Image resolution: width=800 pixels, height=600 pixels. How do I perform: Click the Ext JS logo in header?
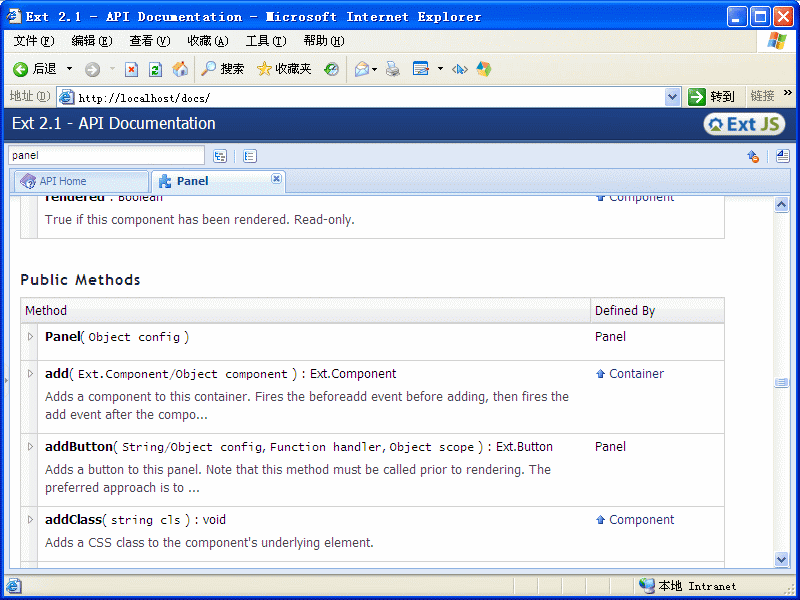coord(744,124)
